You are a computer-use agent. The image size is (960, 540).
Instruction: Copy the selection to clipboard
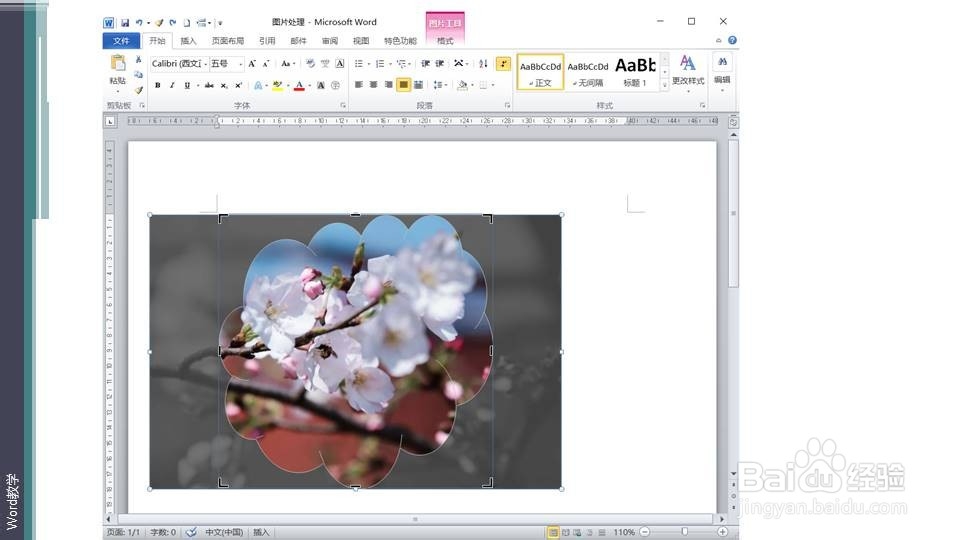click(x=138, y=75)
